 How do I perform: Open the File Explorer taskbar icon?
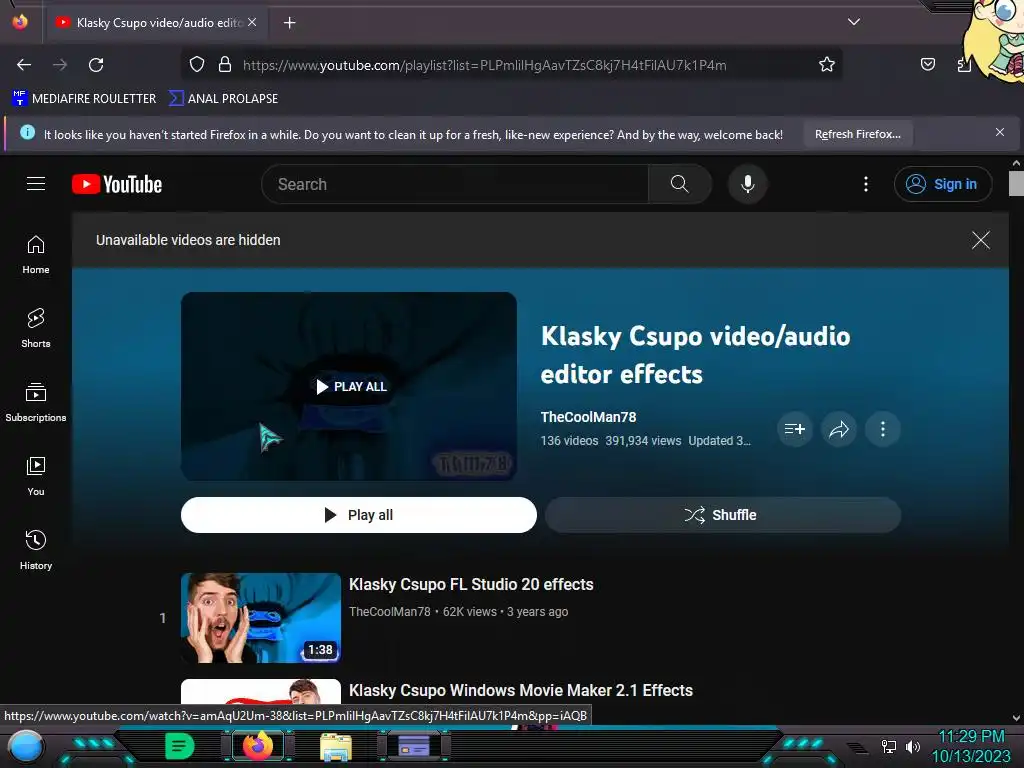click(336, 747)
